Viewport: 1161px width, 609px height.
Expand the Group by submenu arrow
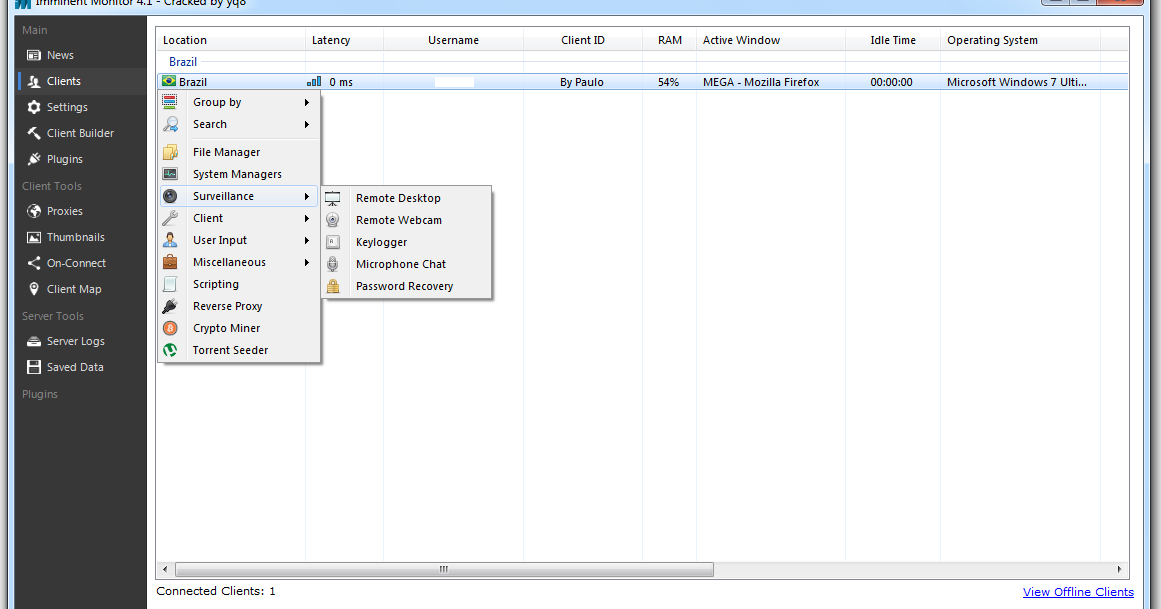point(307,102)
